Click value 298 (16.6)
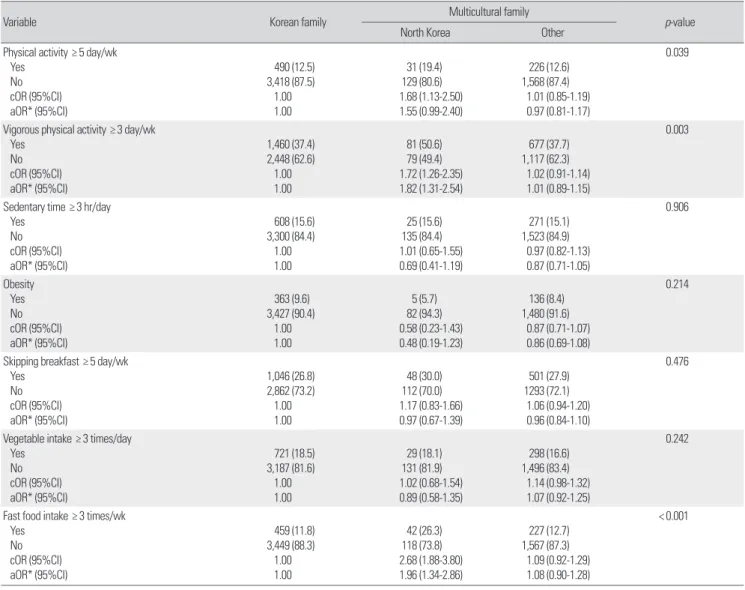Viewport: 745px width, 590px height. coord(549,453)
